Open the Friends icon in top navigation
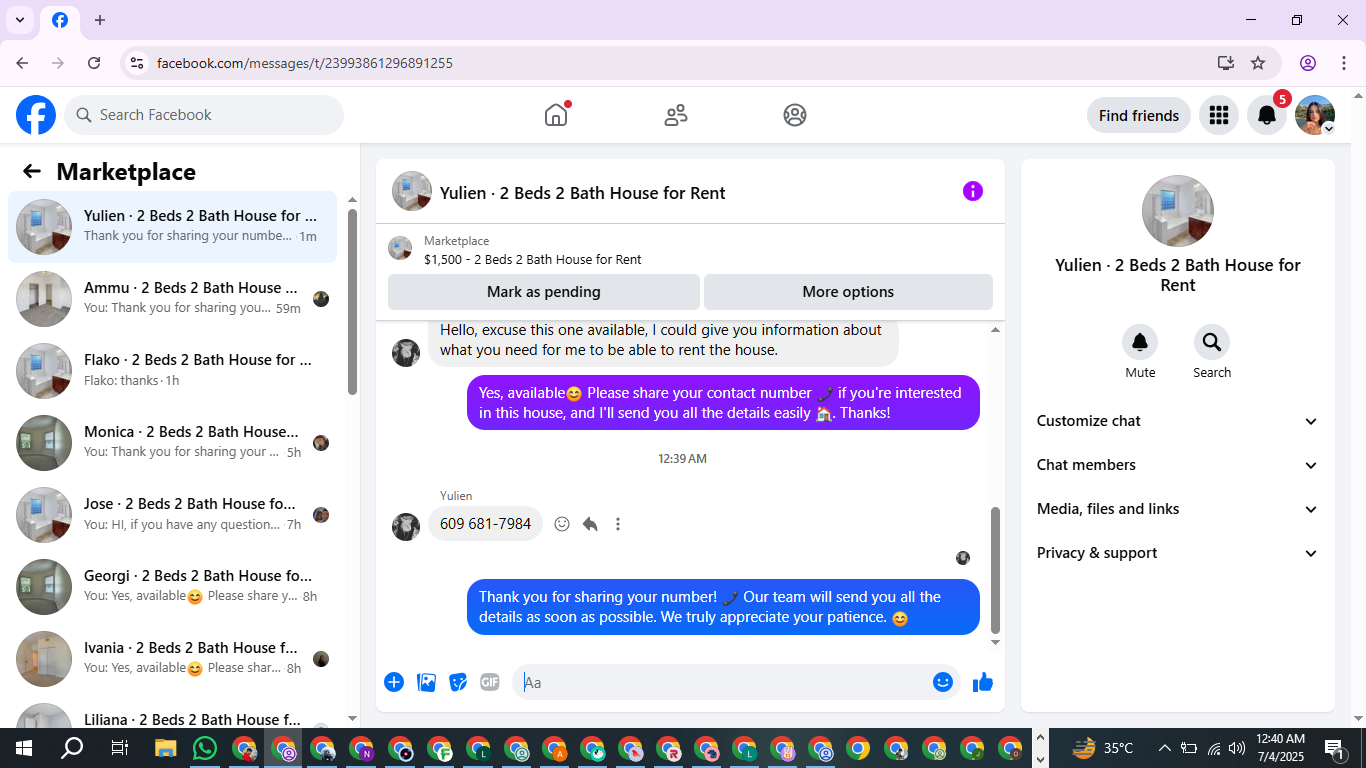Viewport: 1366px width, 768px height. click(676, 115)
